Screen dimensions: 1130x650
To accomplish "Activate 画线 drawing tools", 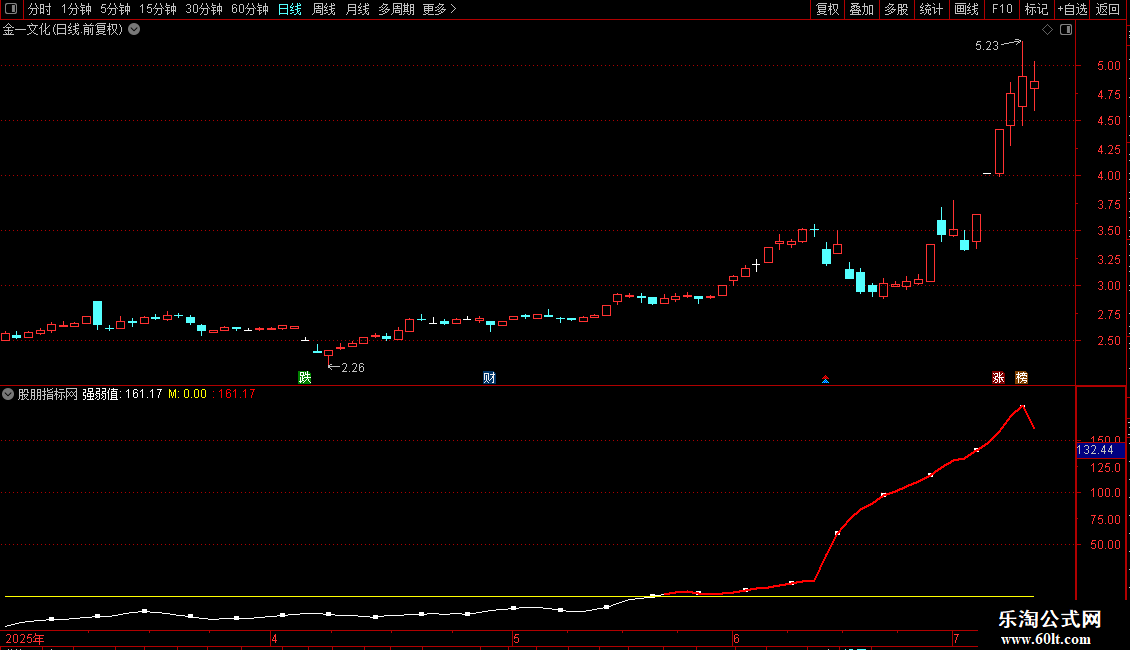I will pos(966,9).
